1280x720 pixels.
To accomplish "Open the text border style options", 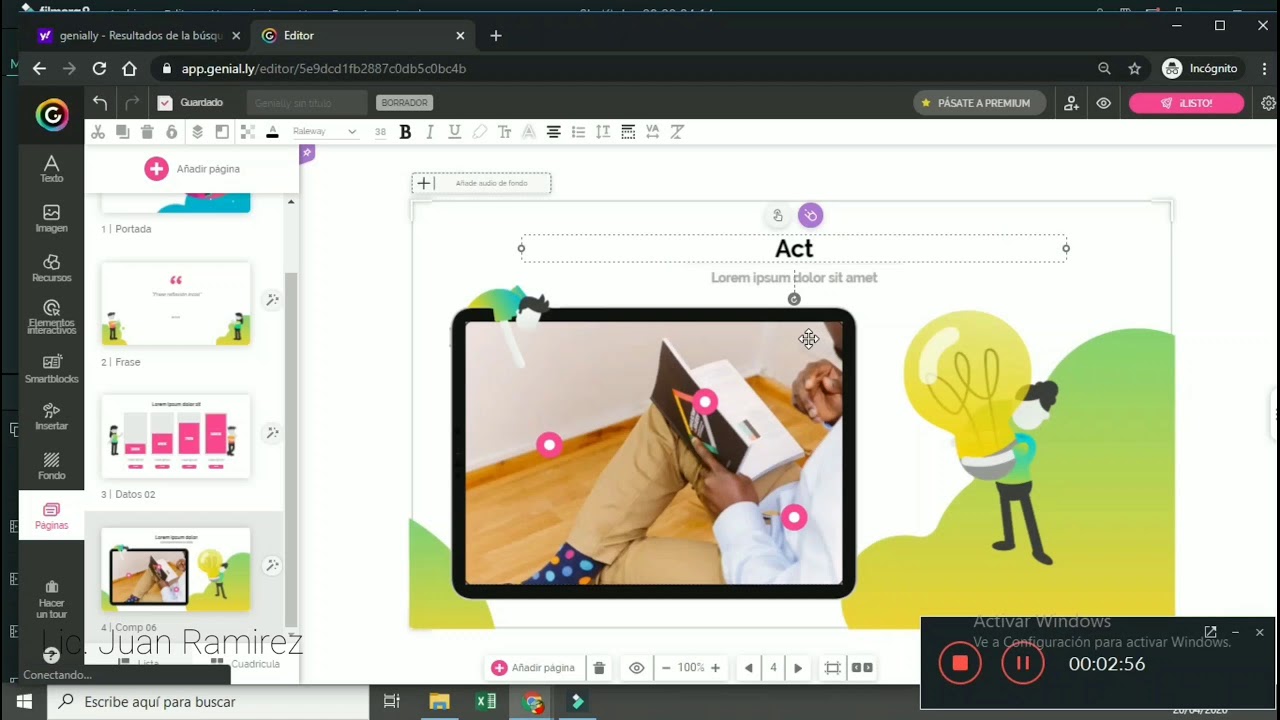I will 628,132.
